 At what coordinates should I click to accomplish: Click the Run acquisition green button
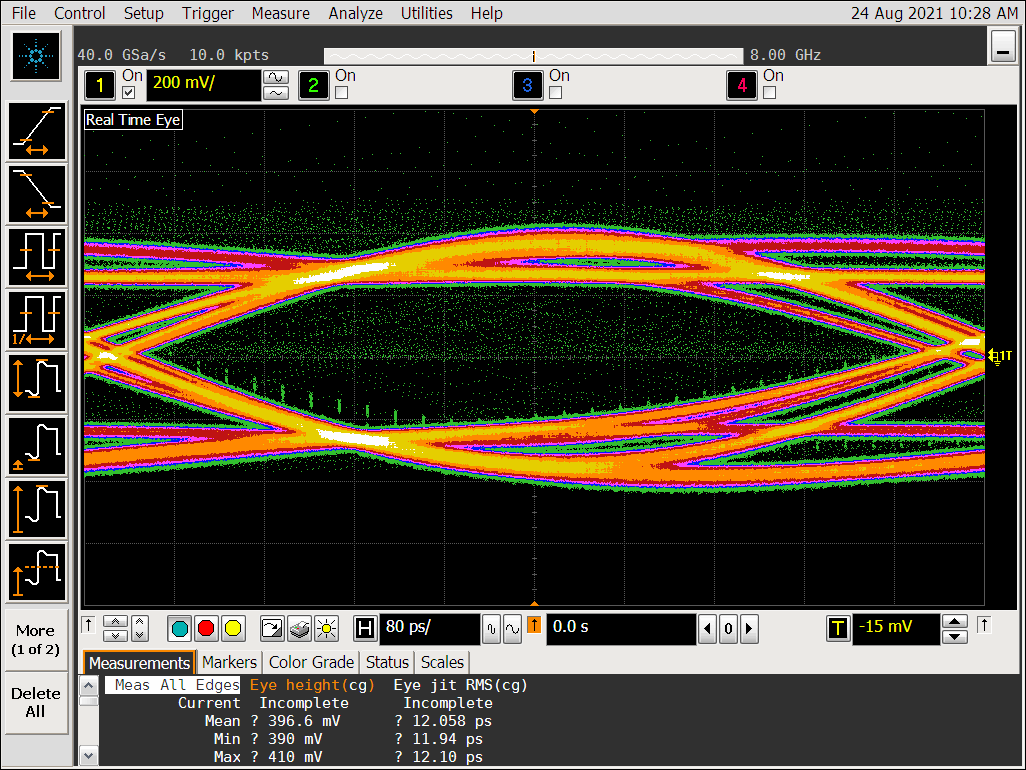coord(179,629)
